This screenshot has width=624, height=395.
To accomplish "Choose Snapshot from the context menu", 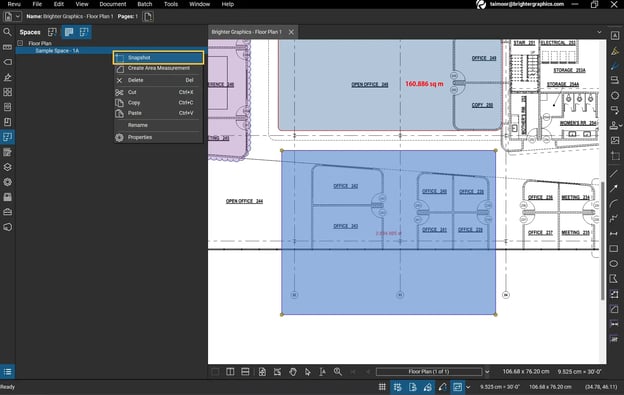I will (158, 58).
